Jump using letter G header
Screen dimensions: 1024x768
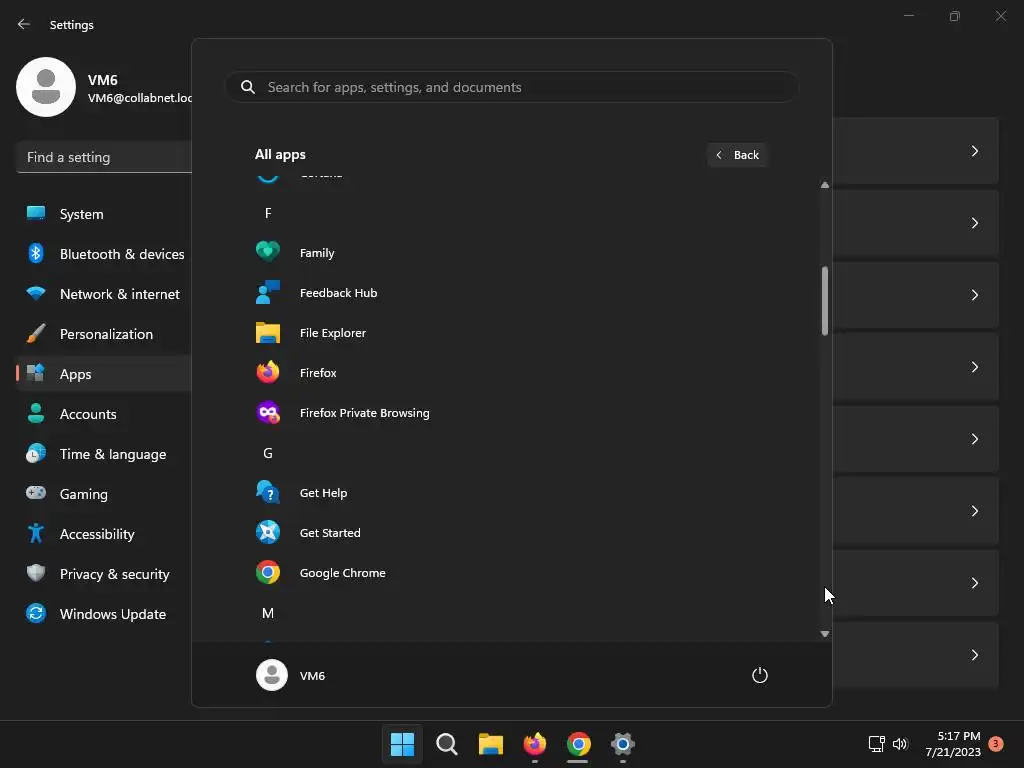268,453
